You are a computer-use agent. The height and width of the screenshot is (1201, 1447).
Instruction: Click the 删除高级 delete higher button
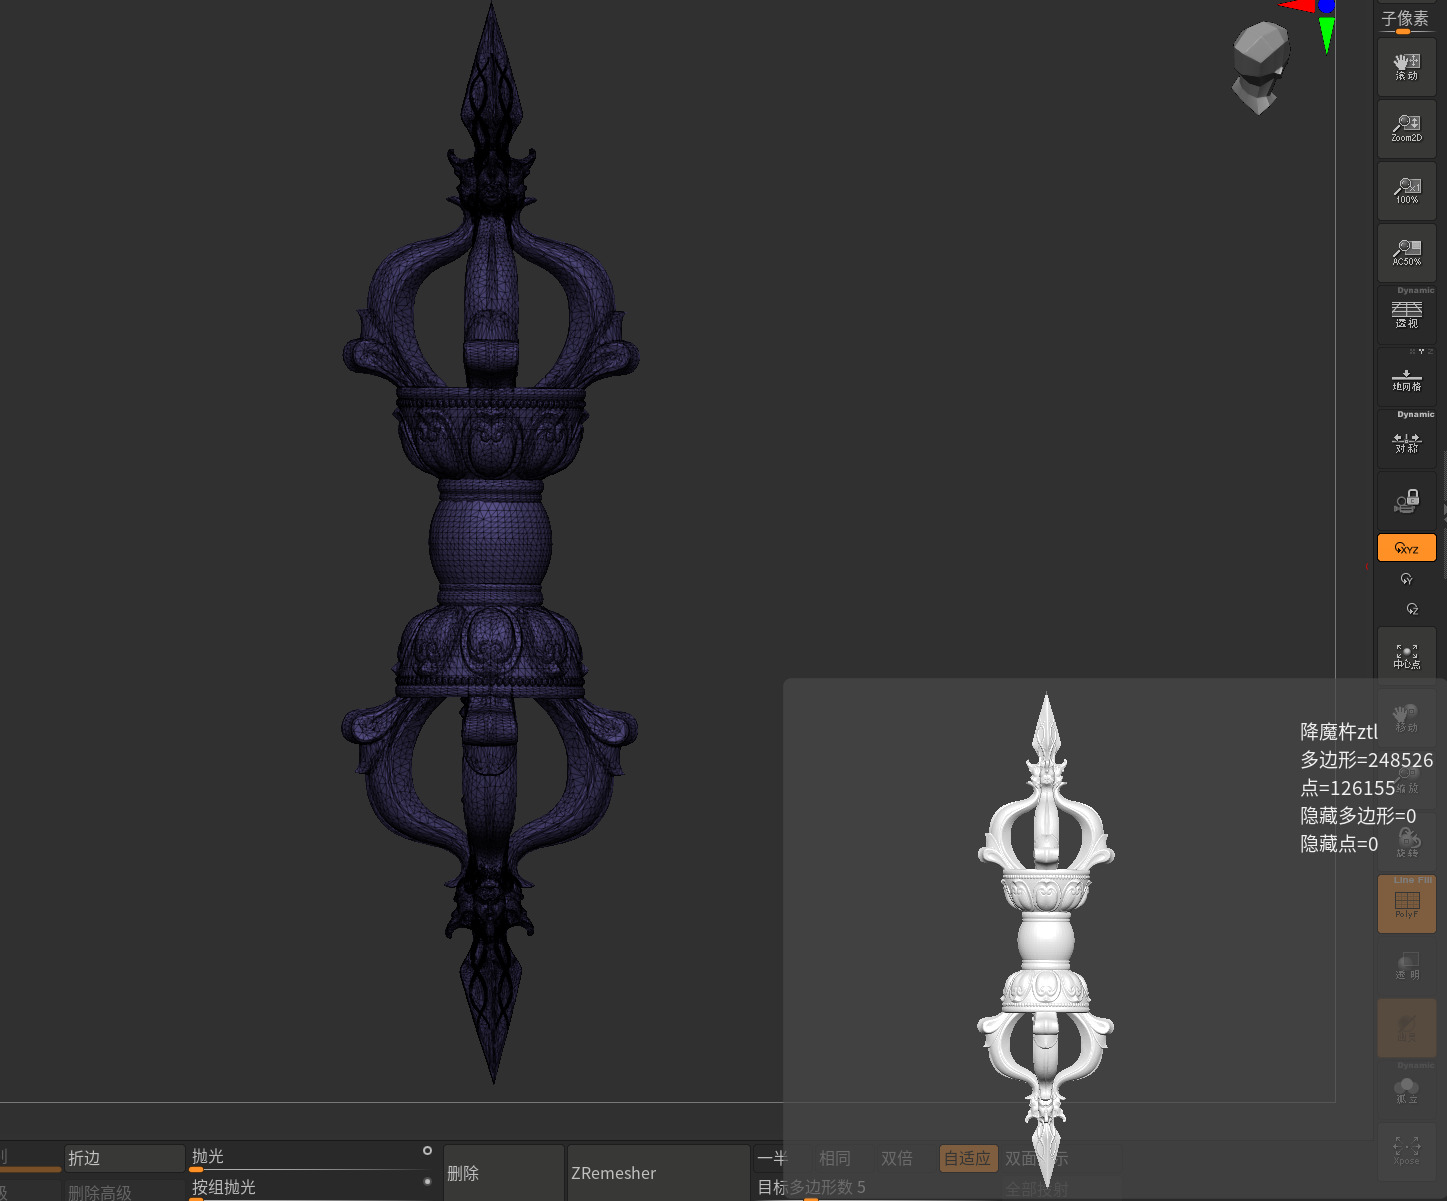pyautogui.click(x=124, y=1190)
